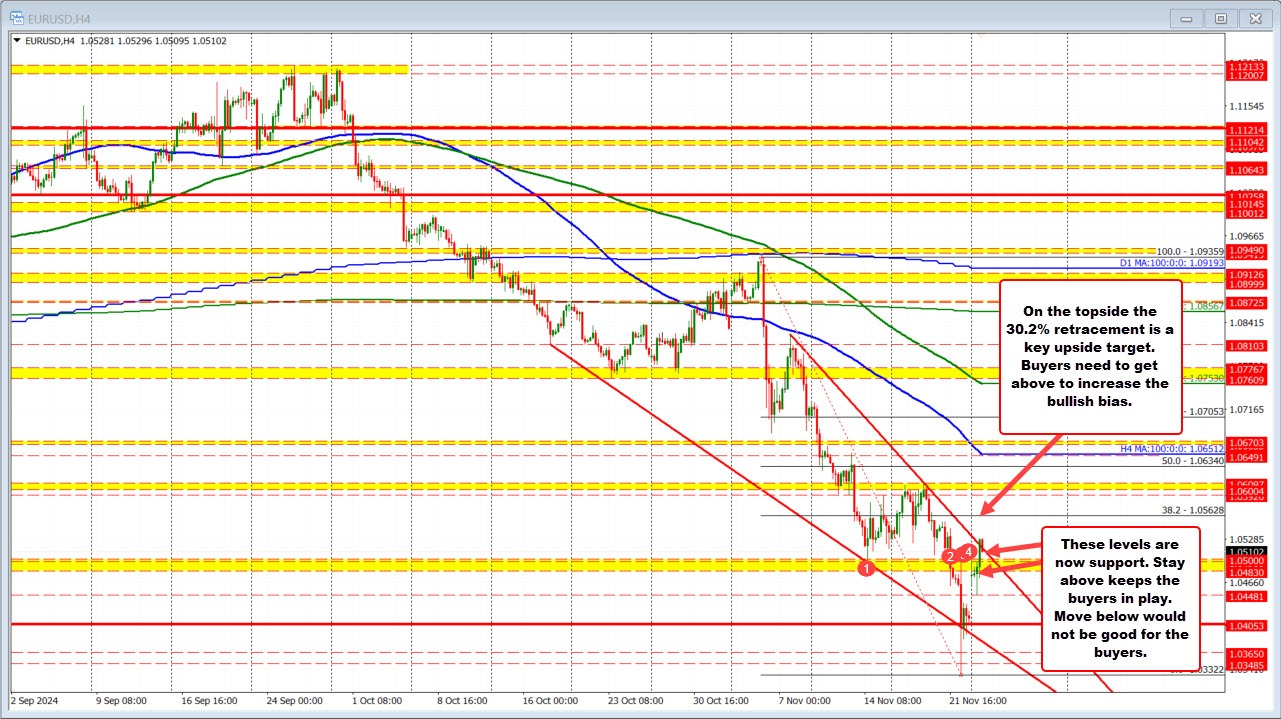Click the 'H4 MA:100:0:0: 1.06512' label
Image resolution: width=1281 pixels, height=719 pixels.
tap(1170, 449)
